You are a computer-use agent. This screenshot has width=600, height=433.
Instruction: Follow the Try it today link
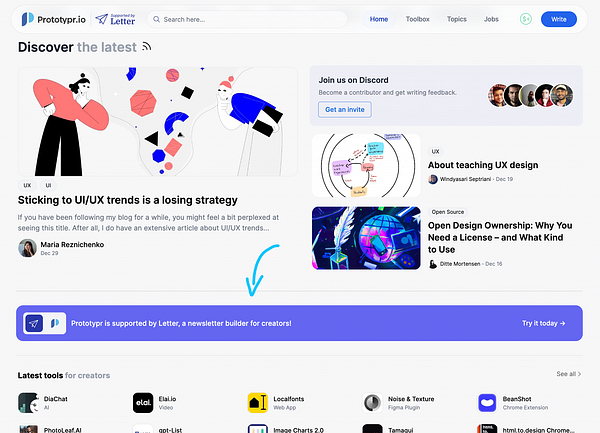coord(543,323)
